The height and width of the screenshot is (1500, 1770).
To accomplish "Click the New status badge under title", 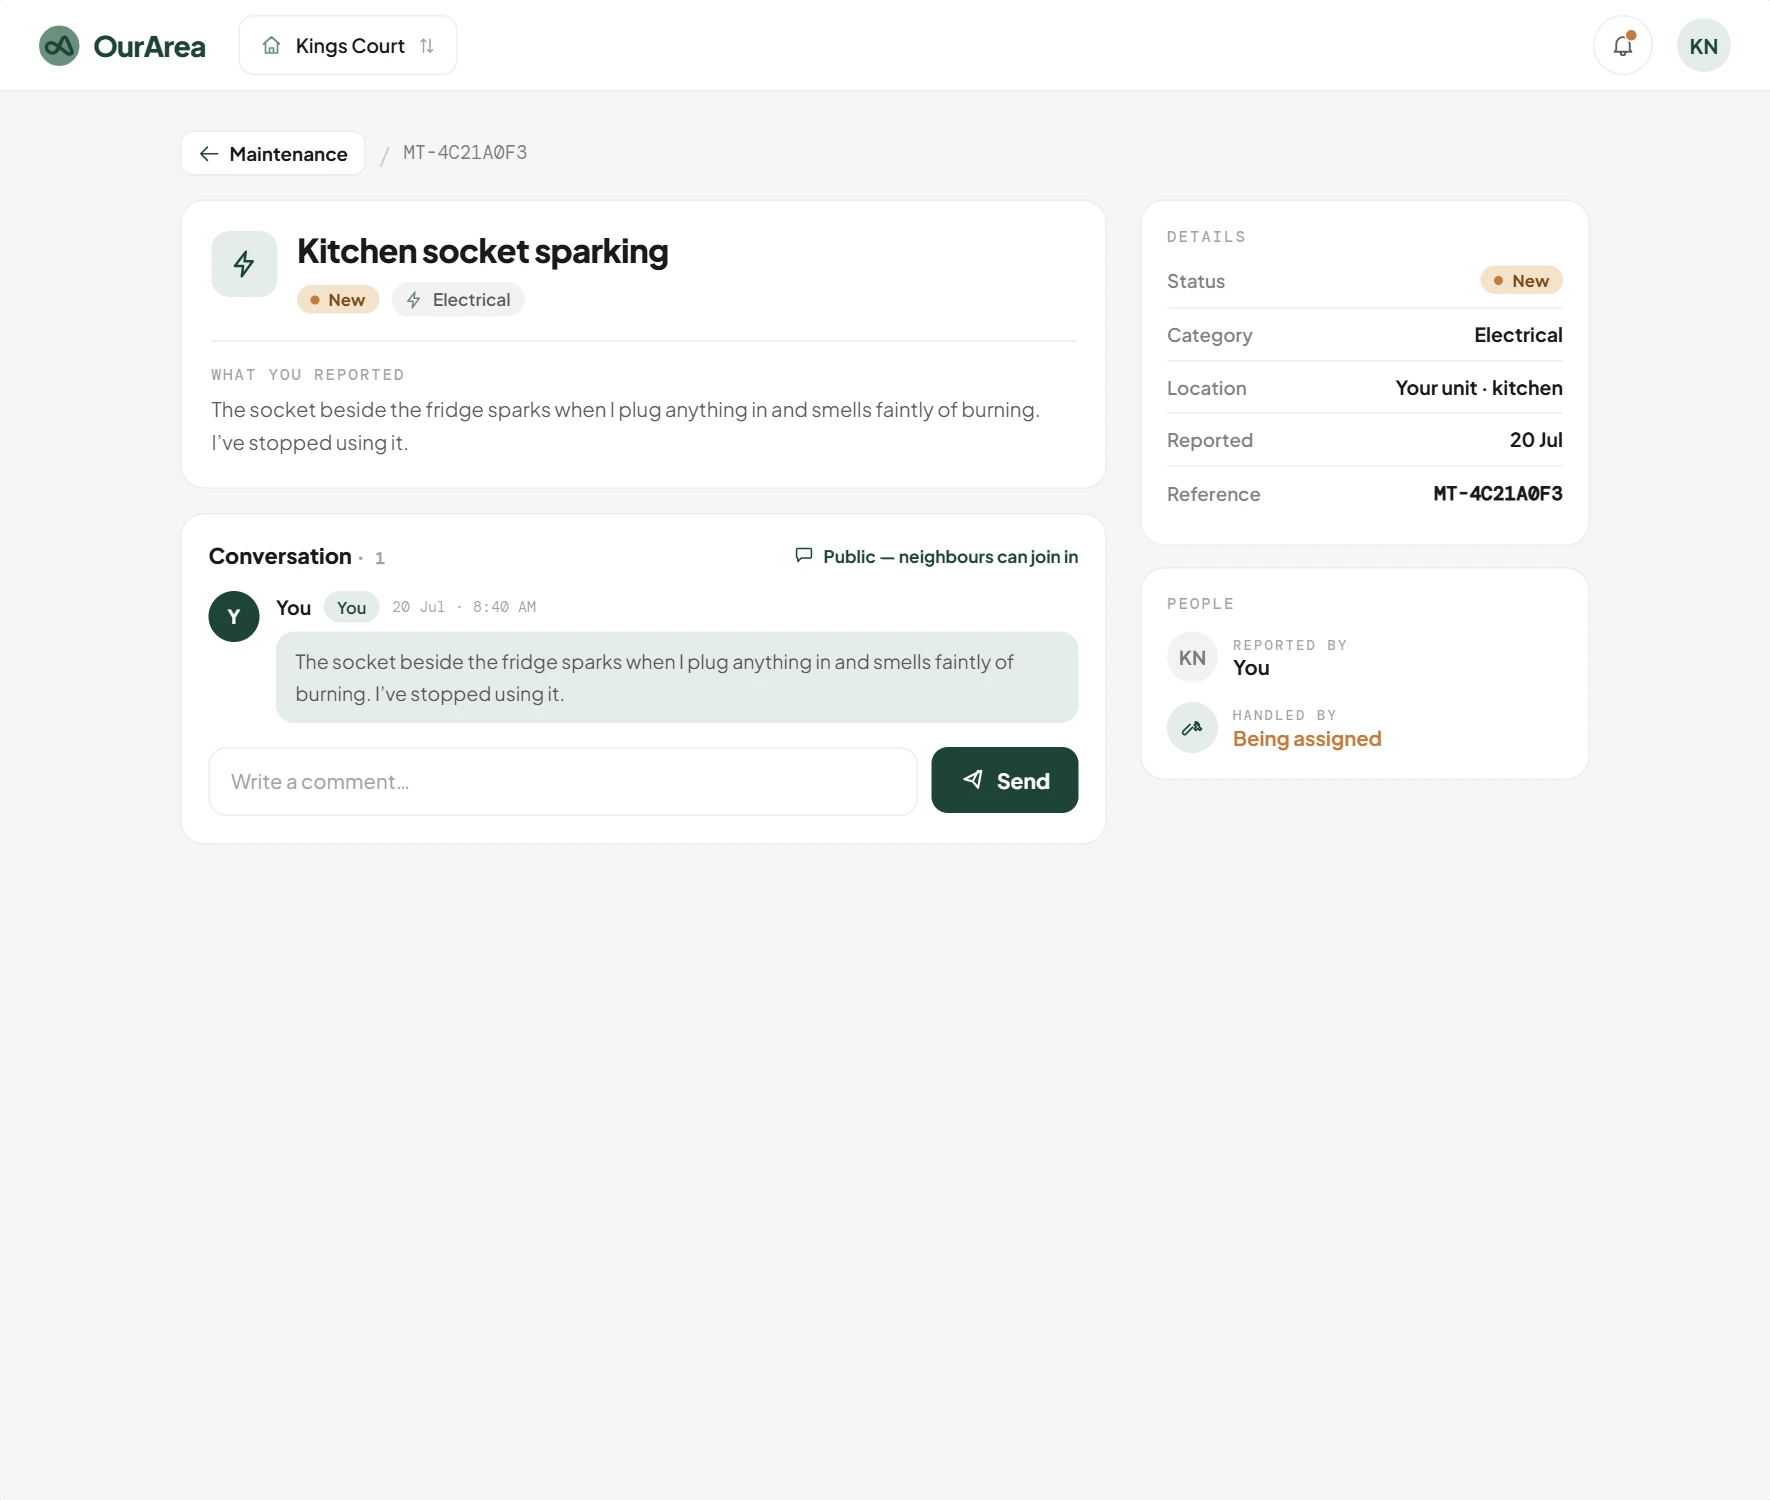I will point(338,300).
